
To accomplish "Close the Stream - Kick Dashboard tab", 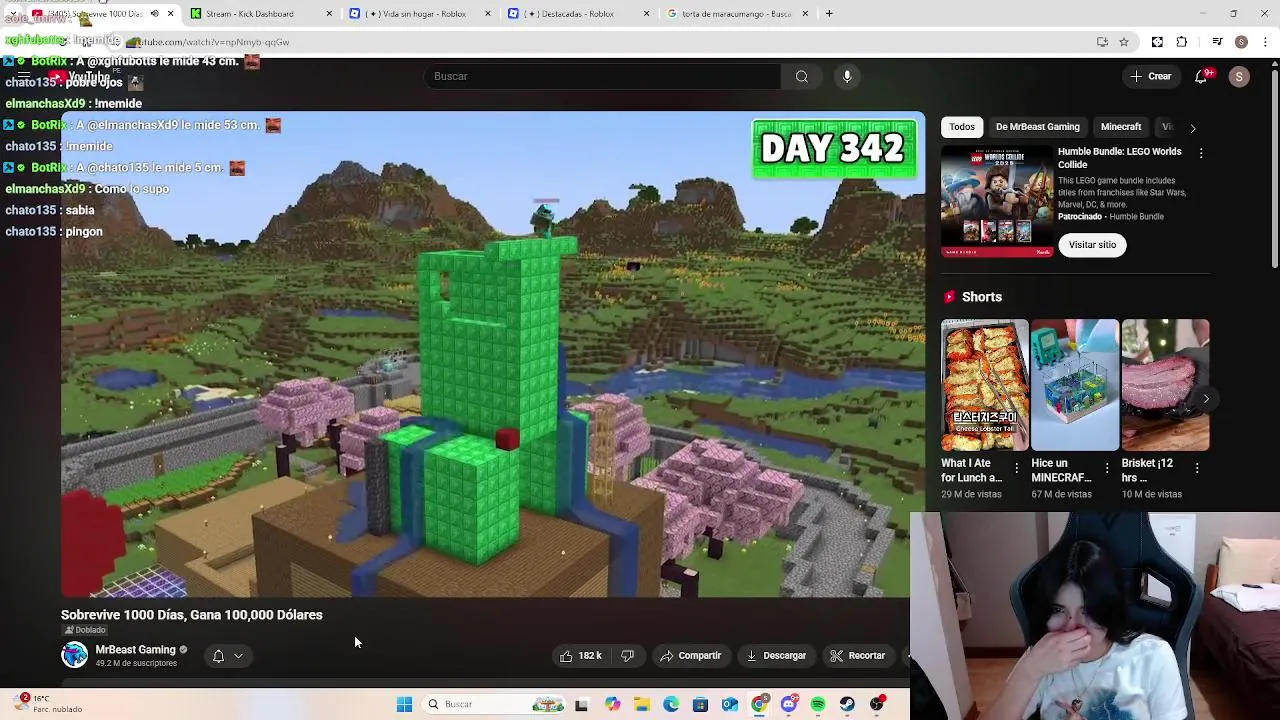I will pyautogui.click(x=329, y=14).
